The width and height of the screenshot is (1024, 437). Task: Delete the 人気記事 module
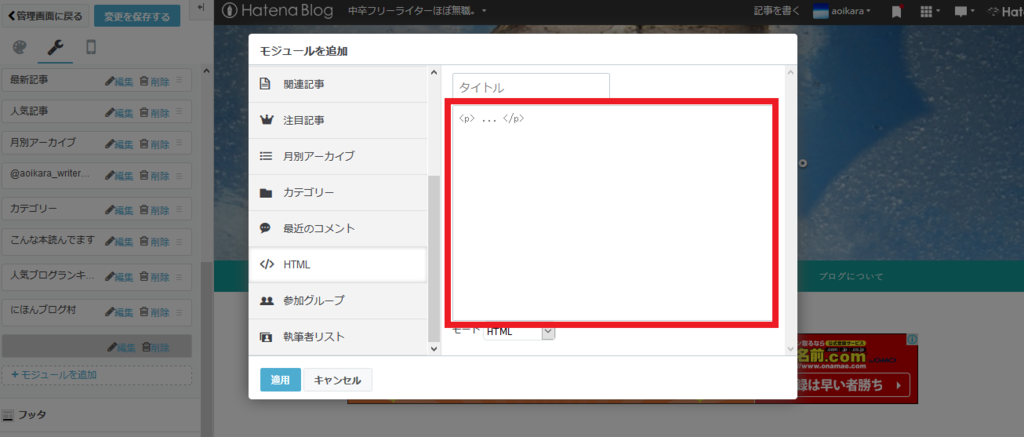point(154,112)
